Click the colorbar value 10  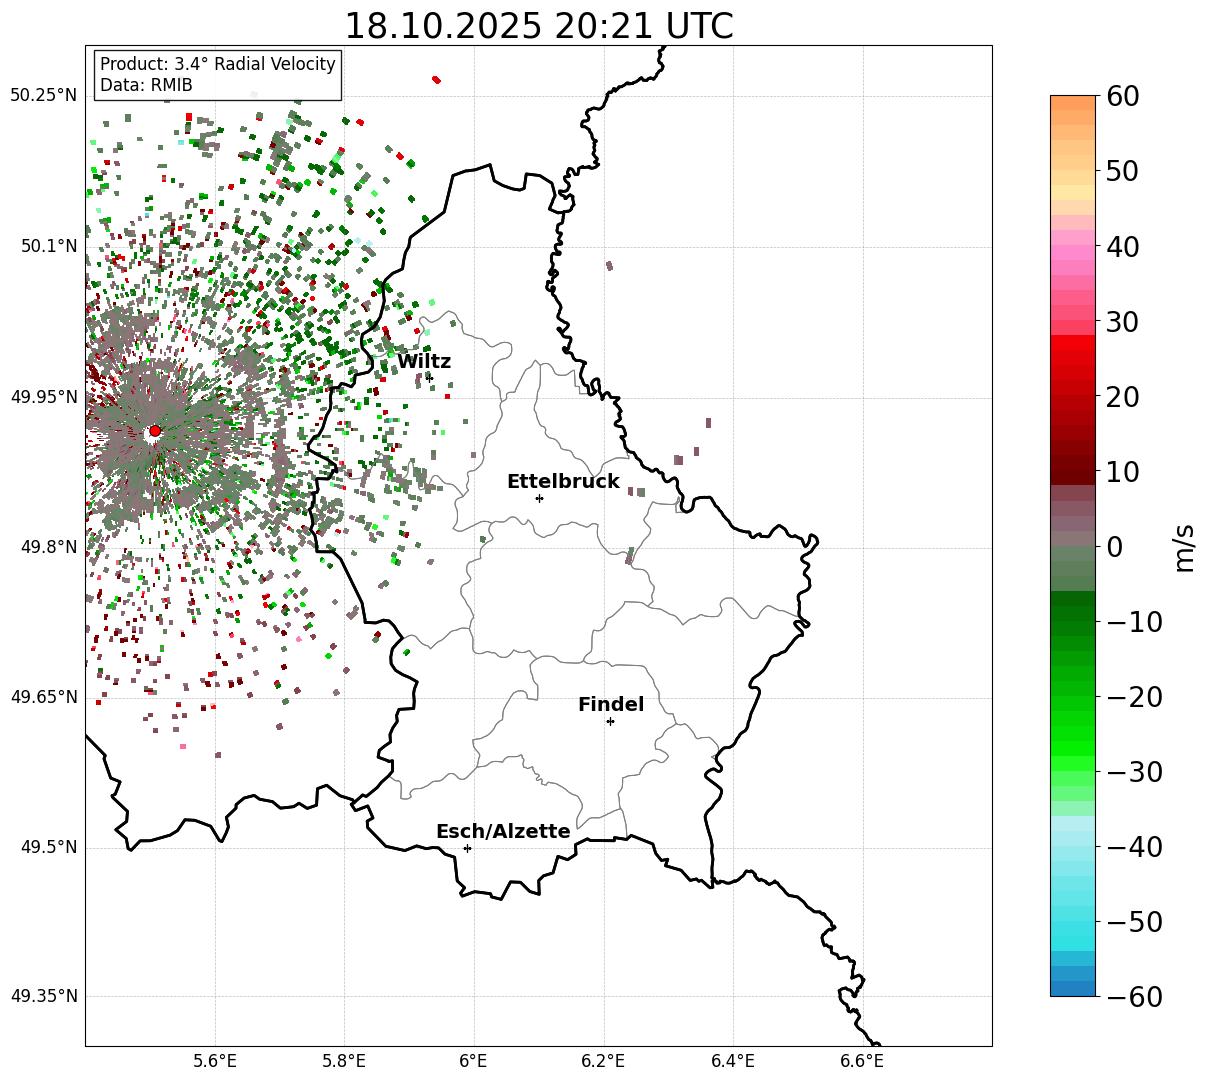pos(1123,472)
